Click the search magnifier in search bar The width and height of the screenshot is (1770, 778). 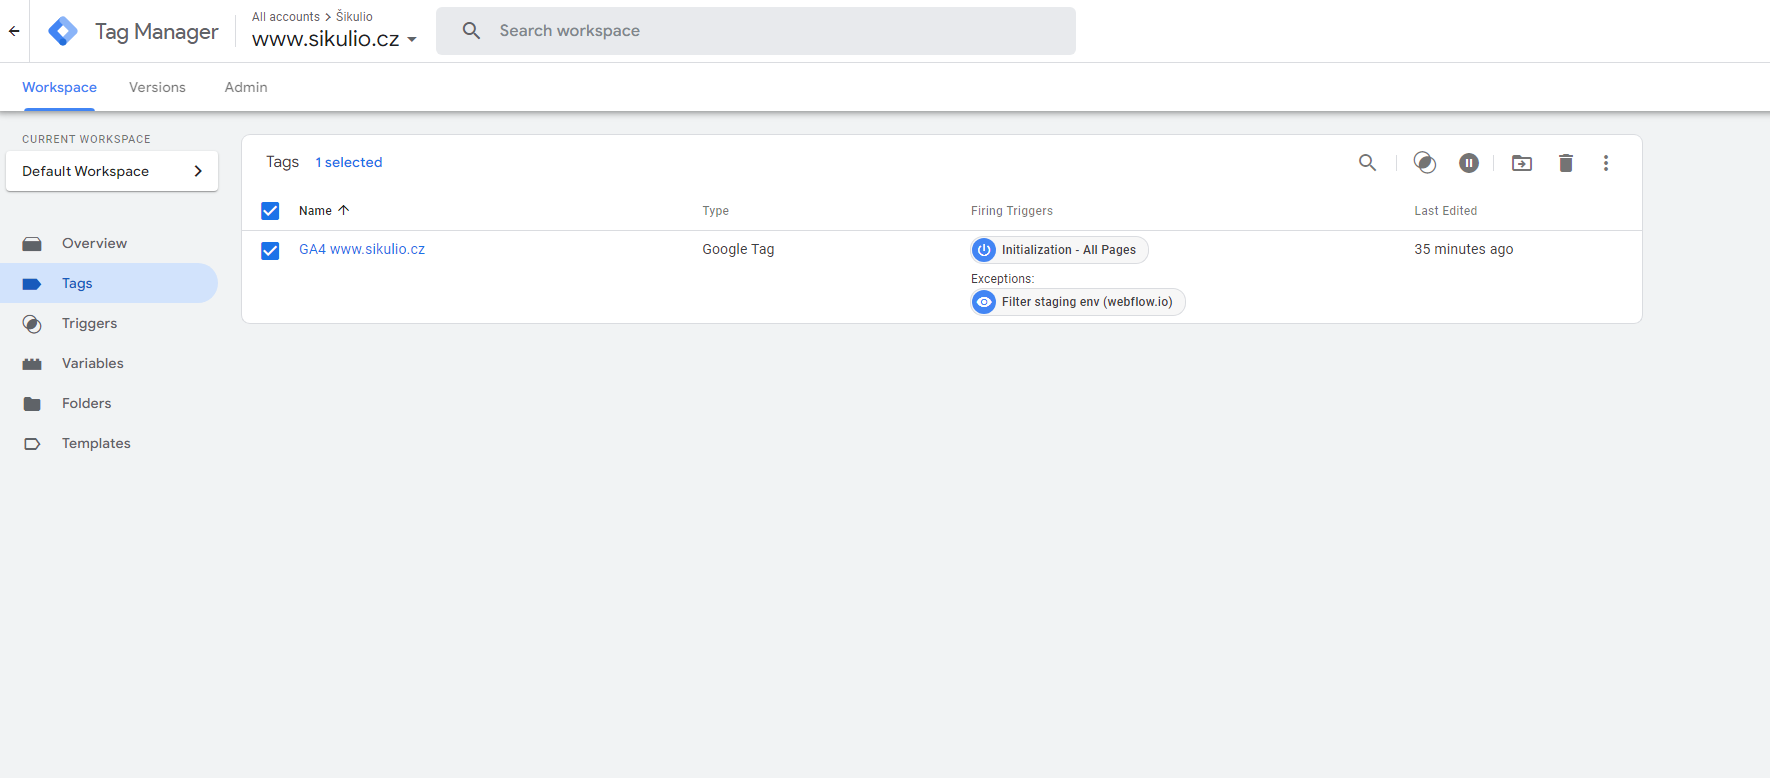point(472,31)
